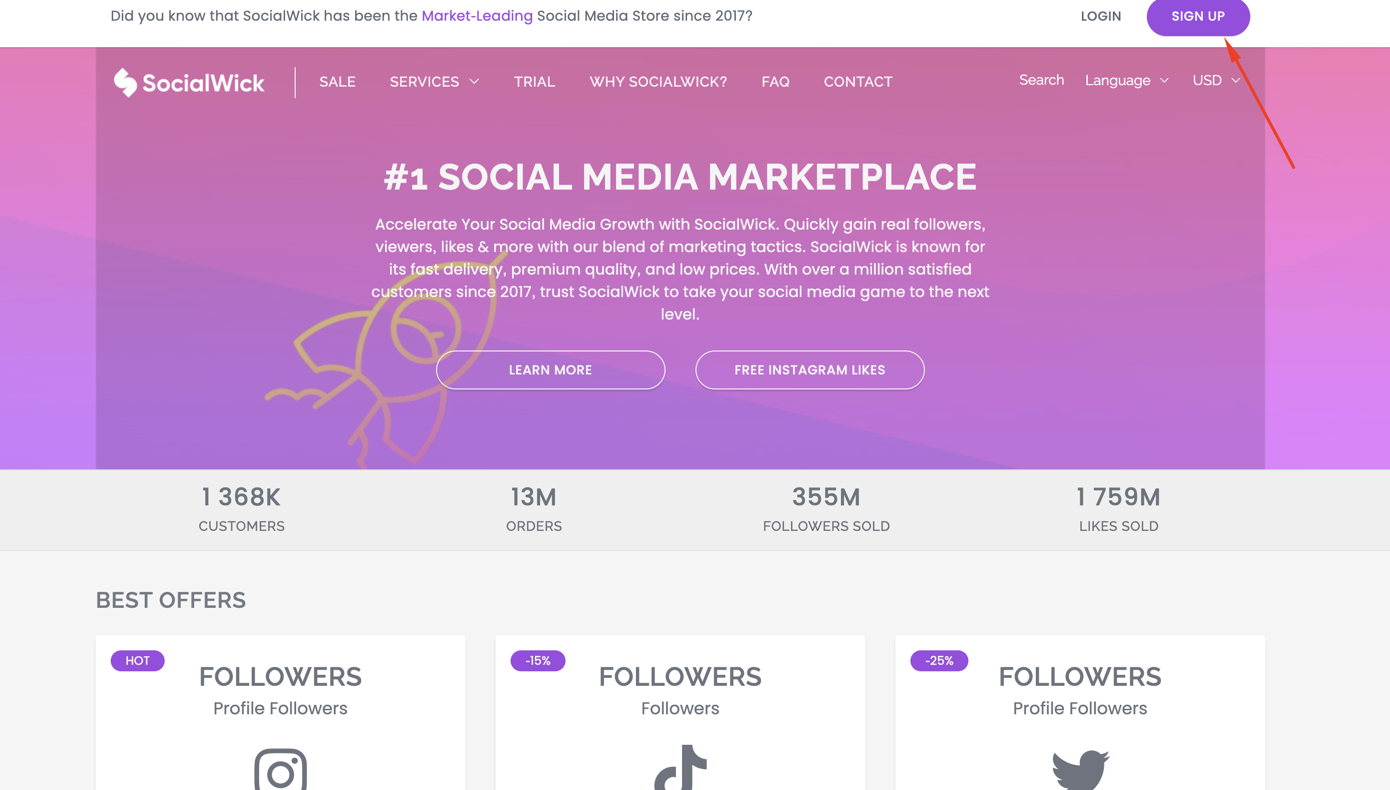
Task: Click the Market-Leading link in the banner
Action: pos(477,15)
